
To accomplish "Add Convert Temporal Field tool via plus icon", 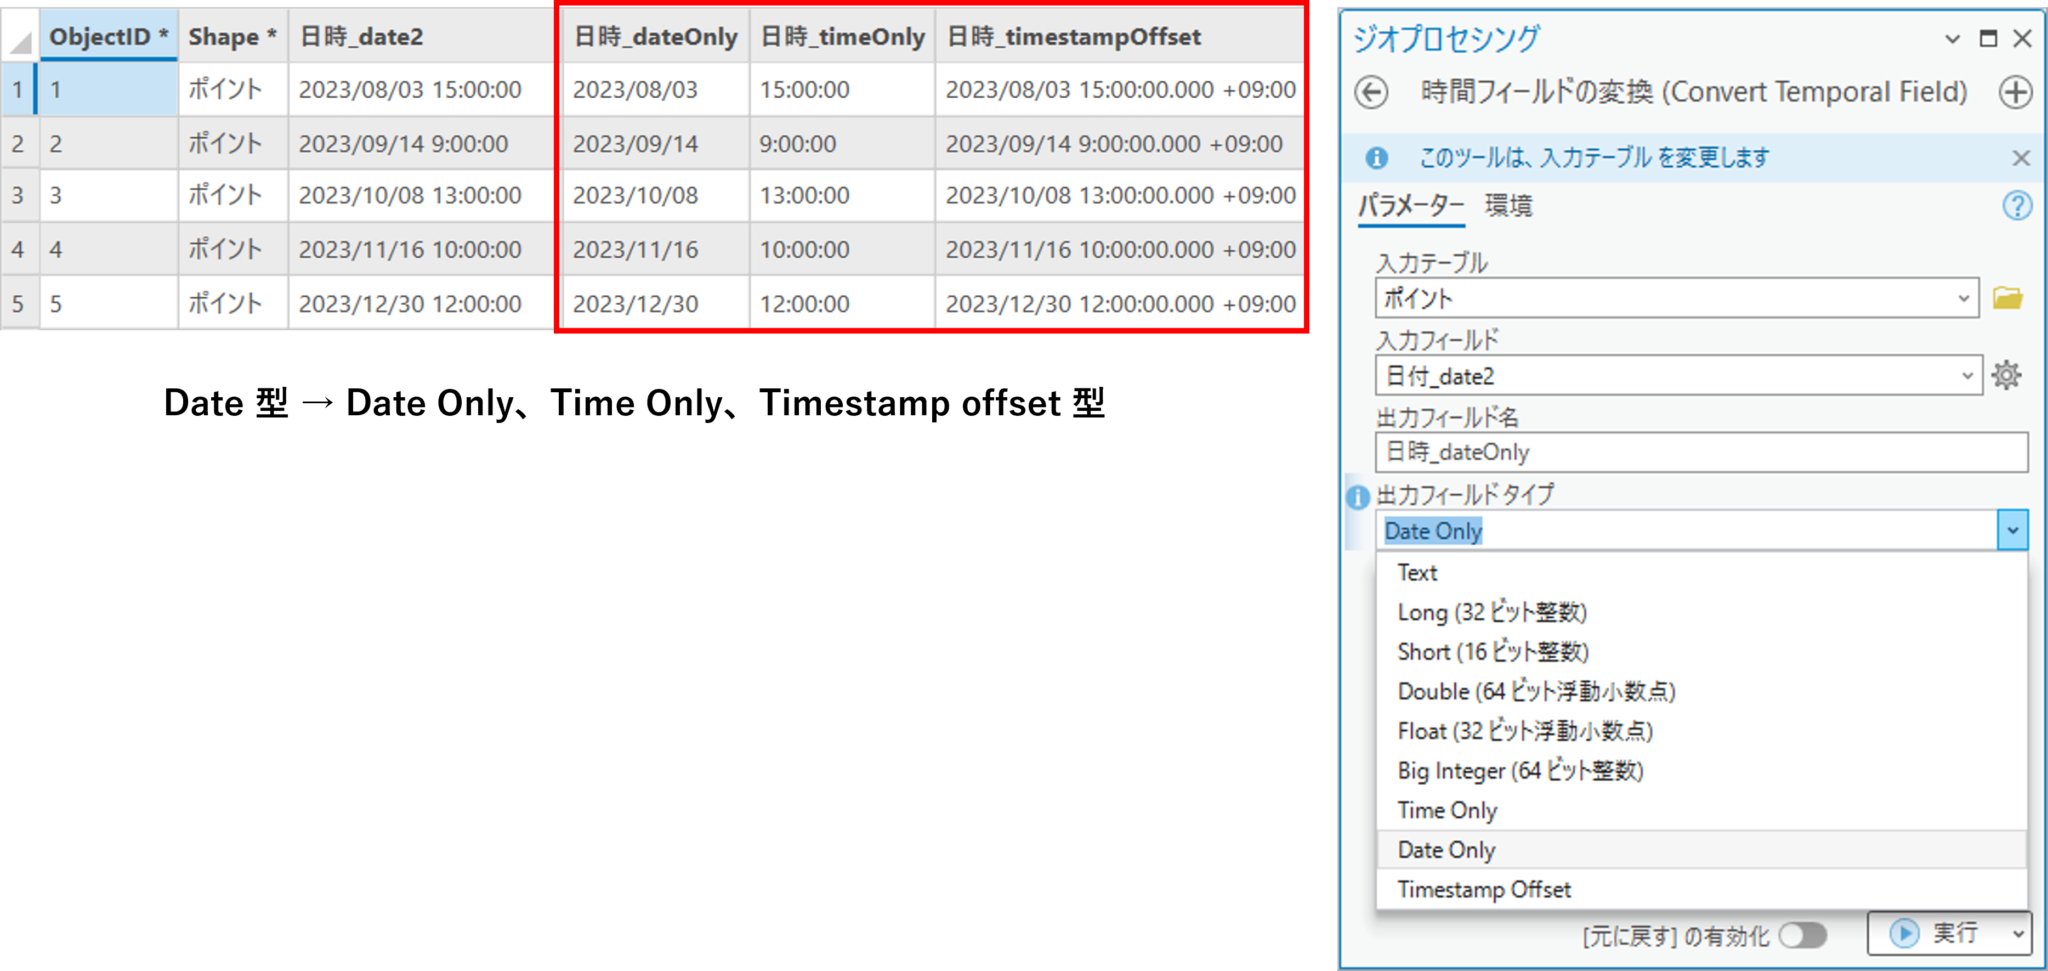I will pos(2016,91).
